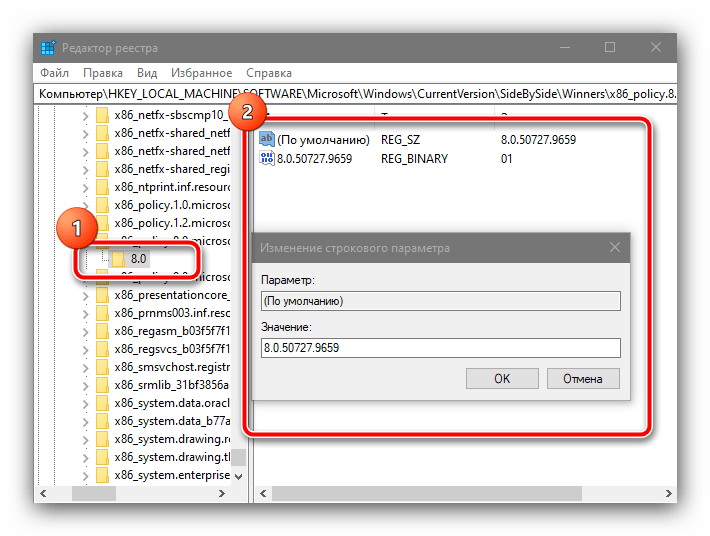The width and height of the screenshot is (710, 536).
Task: Expand the x86_prnms003.inf.resc key
Action: point(86,314)
